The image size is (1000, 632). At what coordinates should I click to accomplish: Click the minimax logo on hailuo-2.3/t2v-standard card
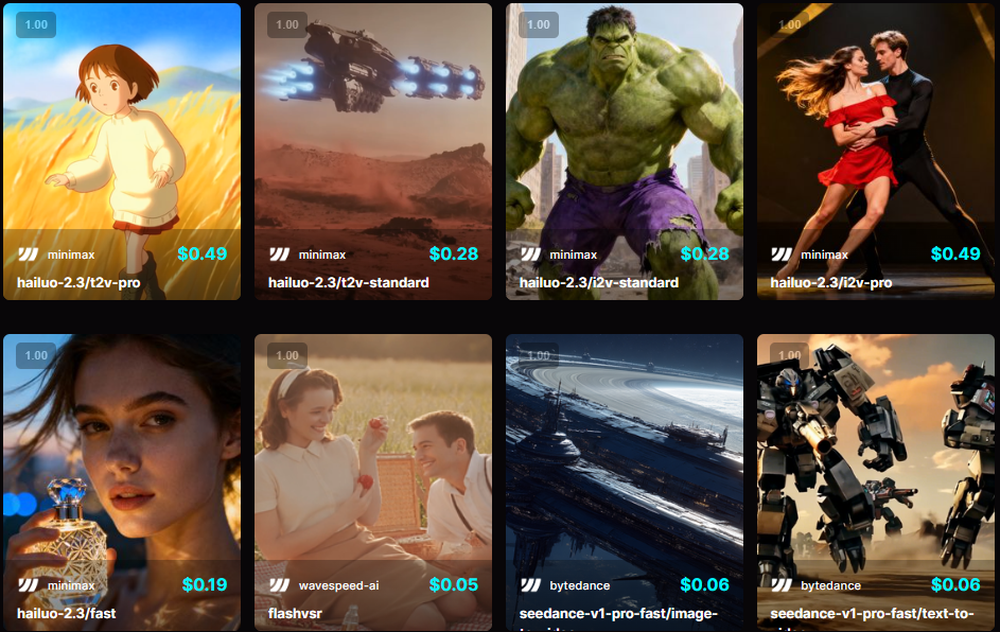tap(279, 254)
